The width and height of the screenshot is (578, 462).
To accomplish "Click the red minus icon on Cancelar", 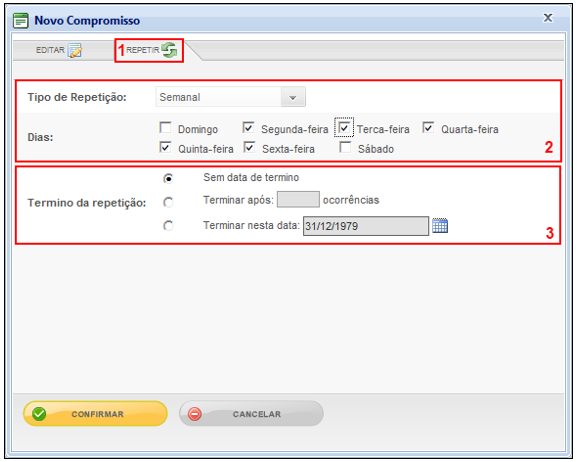I will [195, 414].
